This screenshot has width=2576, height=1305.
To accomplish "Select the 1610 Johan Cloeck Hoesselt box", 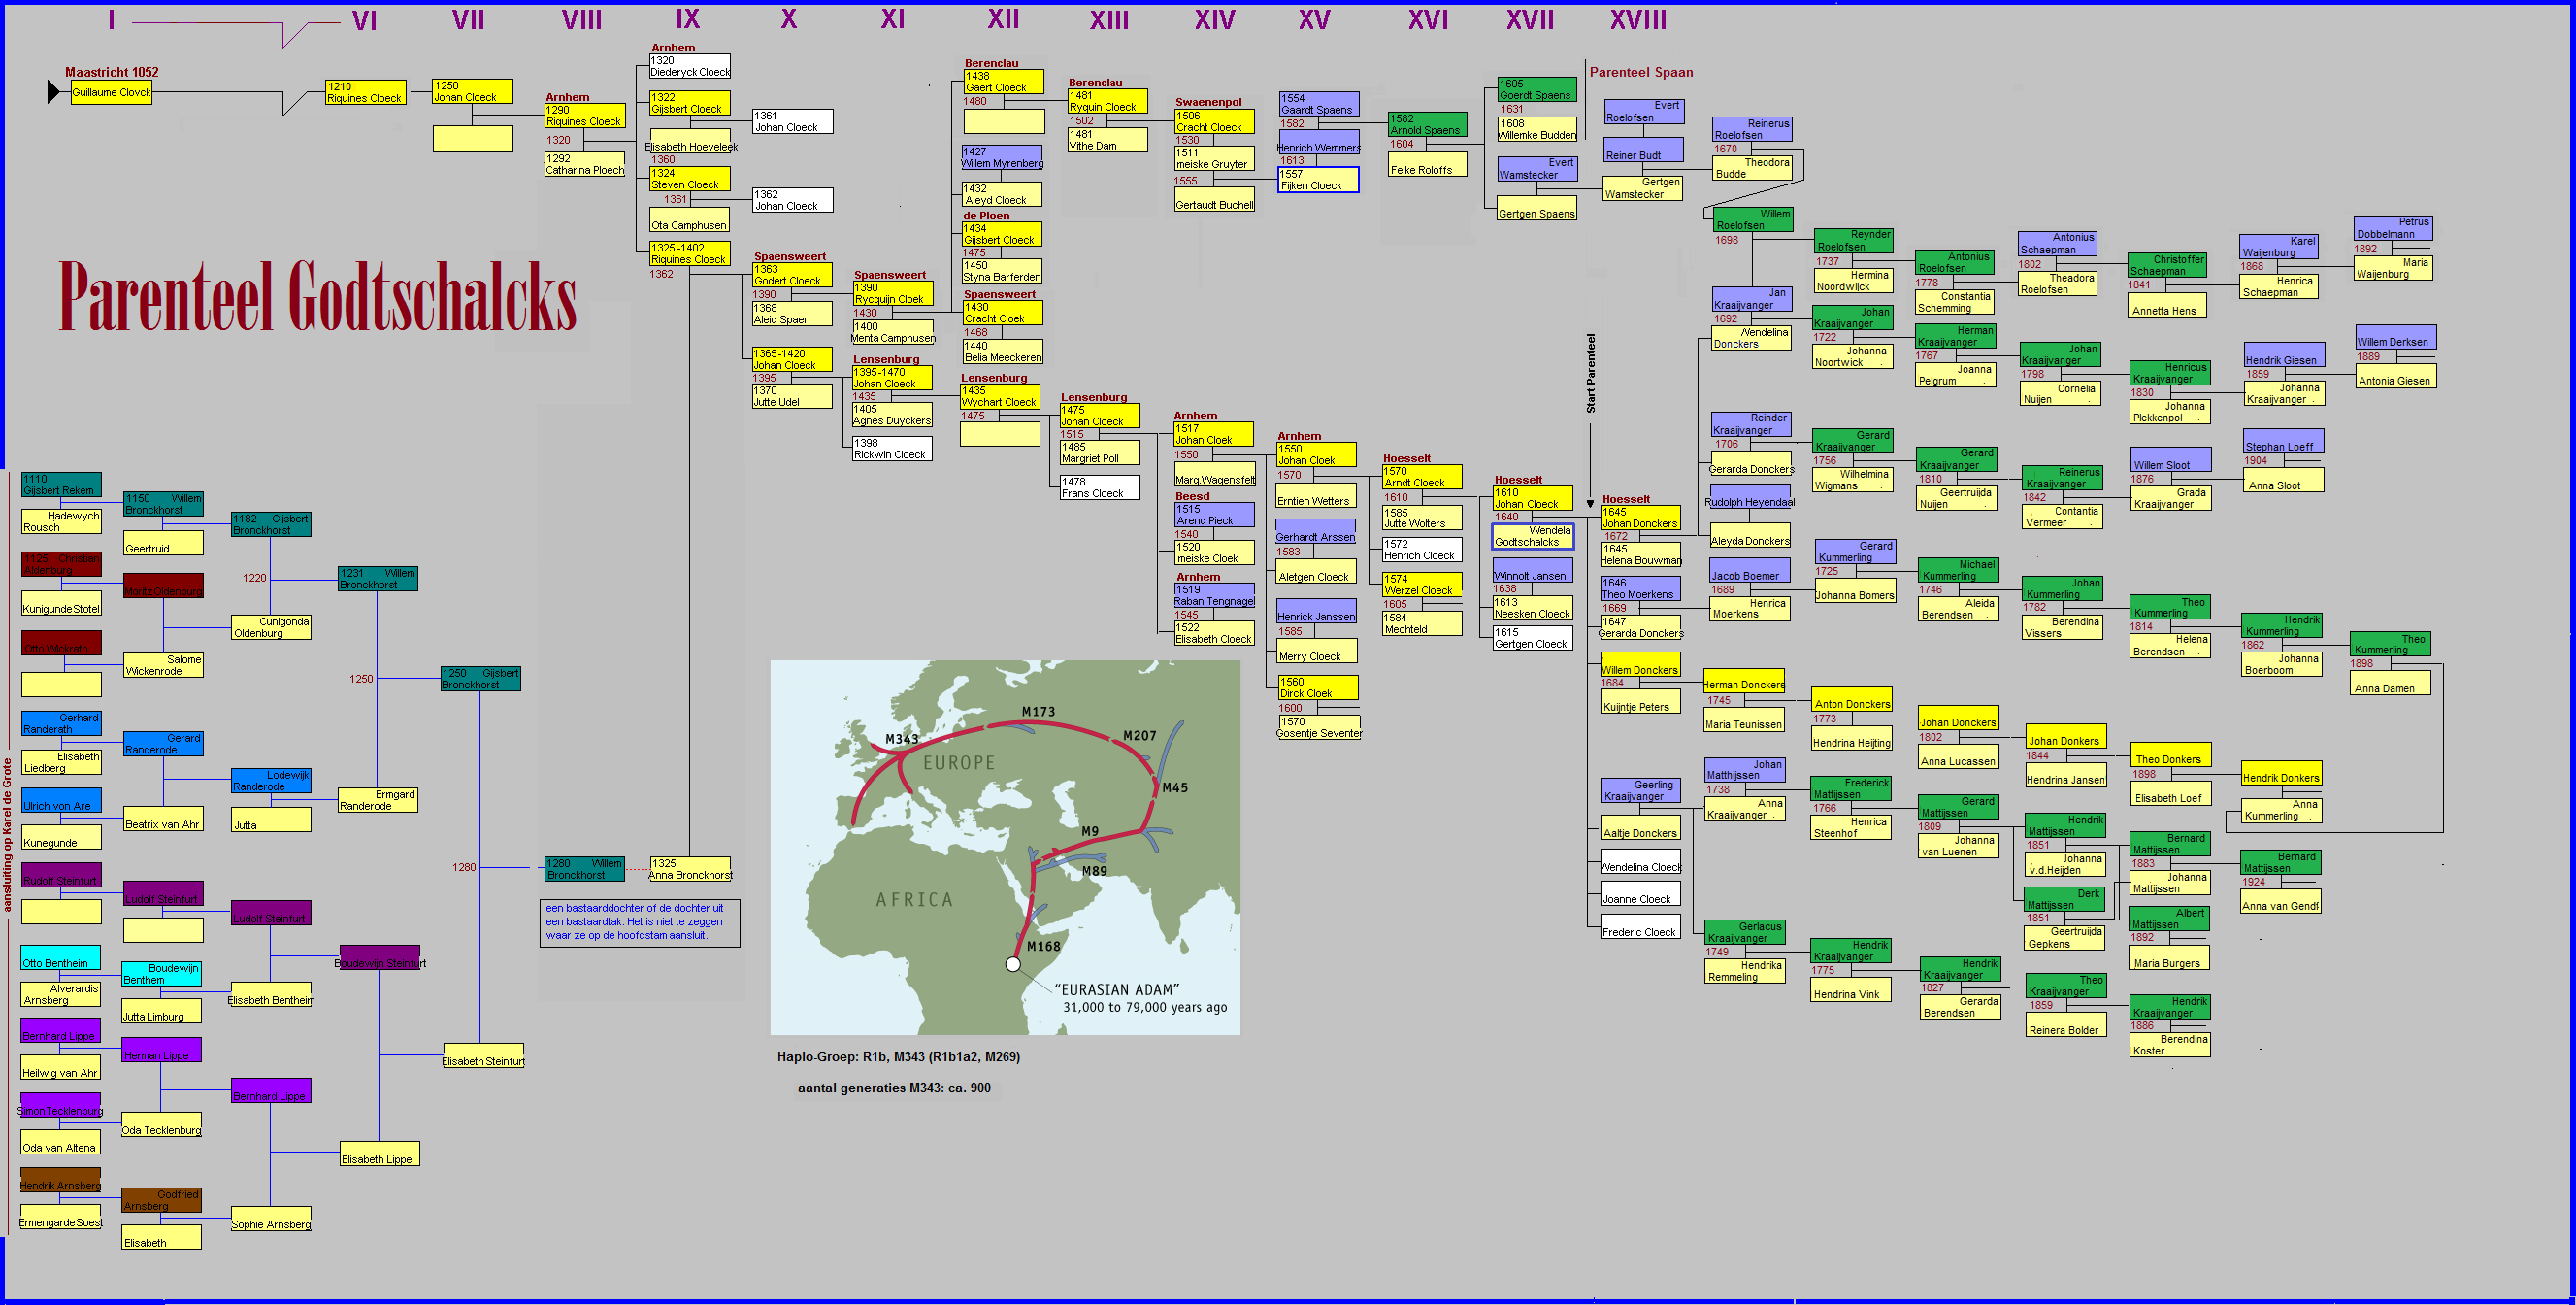I will coord(1532,498).
